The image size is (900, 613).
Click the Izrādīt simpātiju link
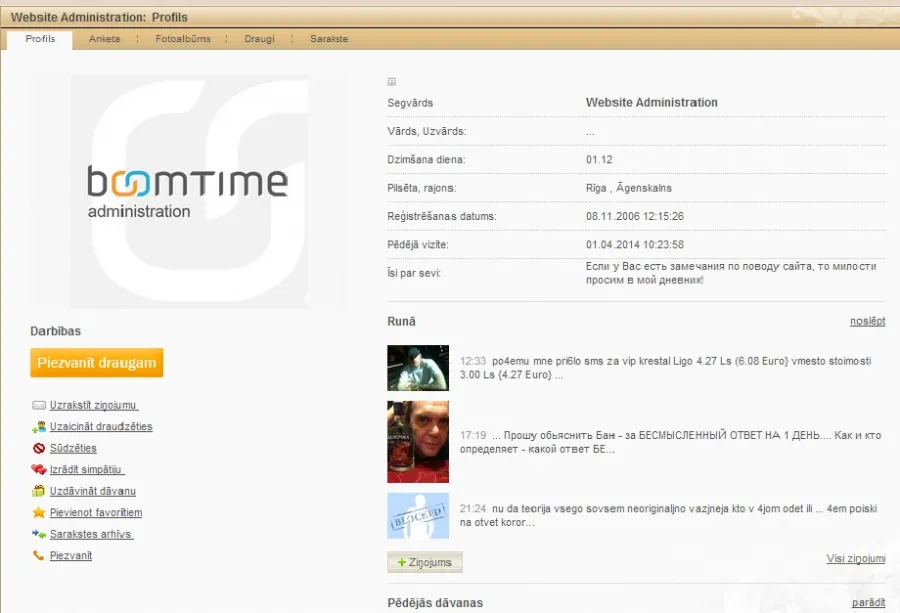click(x=87, y=470)
